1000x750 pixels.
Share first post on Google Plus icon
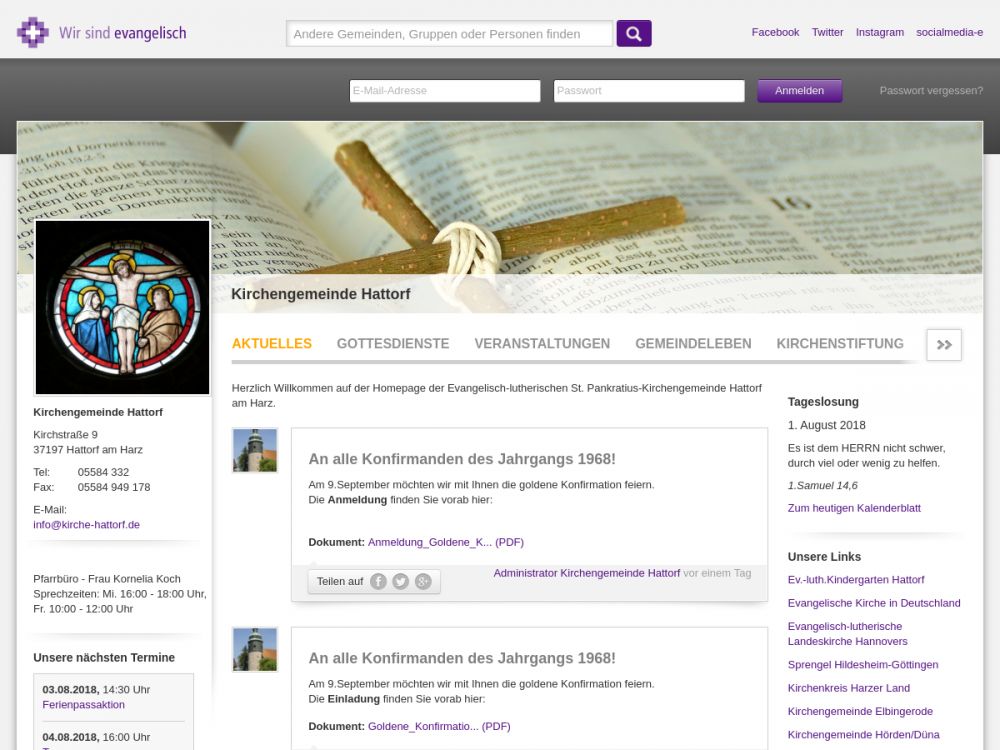pos(423,581)
